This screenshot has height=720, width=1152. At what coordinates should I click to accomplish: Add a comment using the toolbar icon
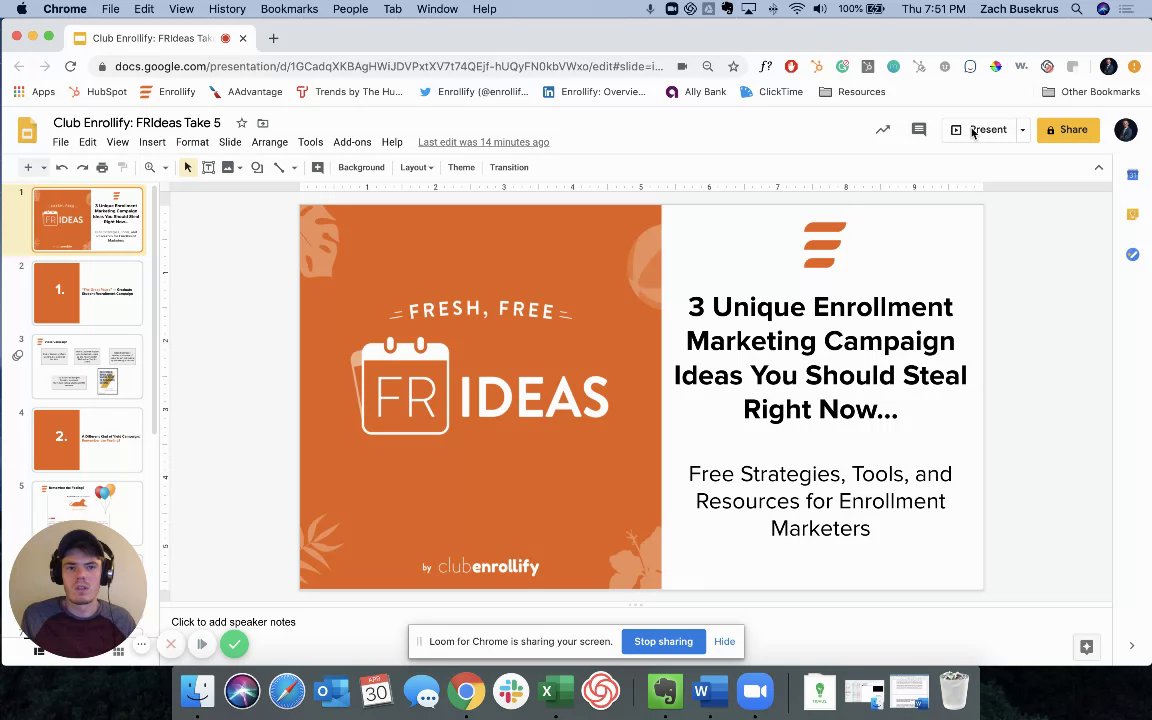tap(317, 168)
